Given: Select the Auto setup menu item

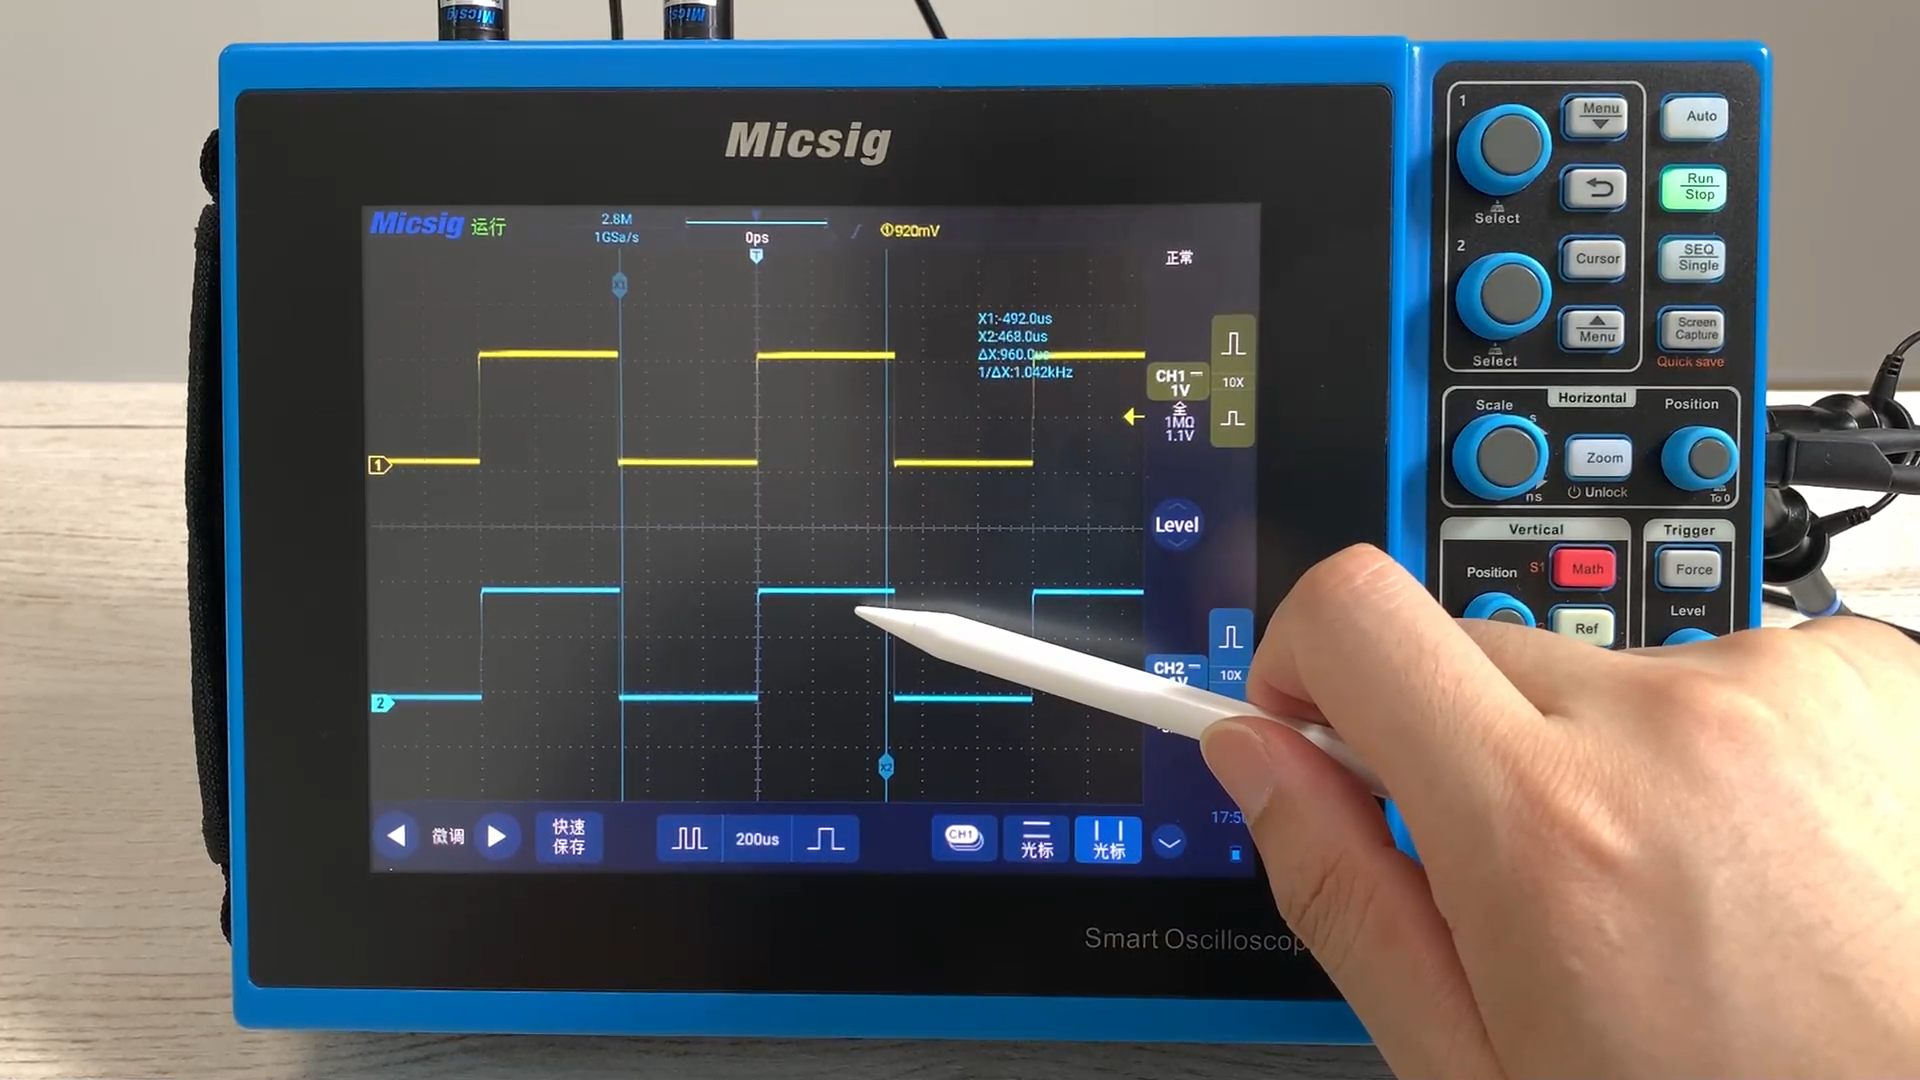Looking at the screenshot, I should pyautogui.click(x=1700, y=117).
